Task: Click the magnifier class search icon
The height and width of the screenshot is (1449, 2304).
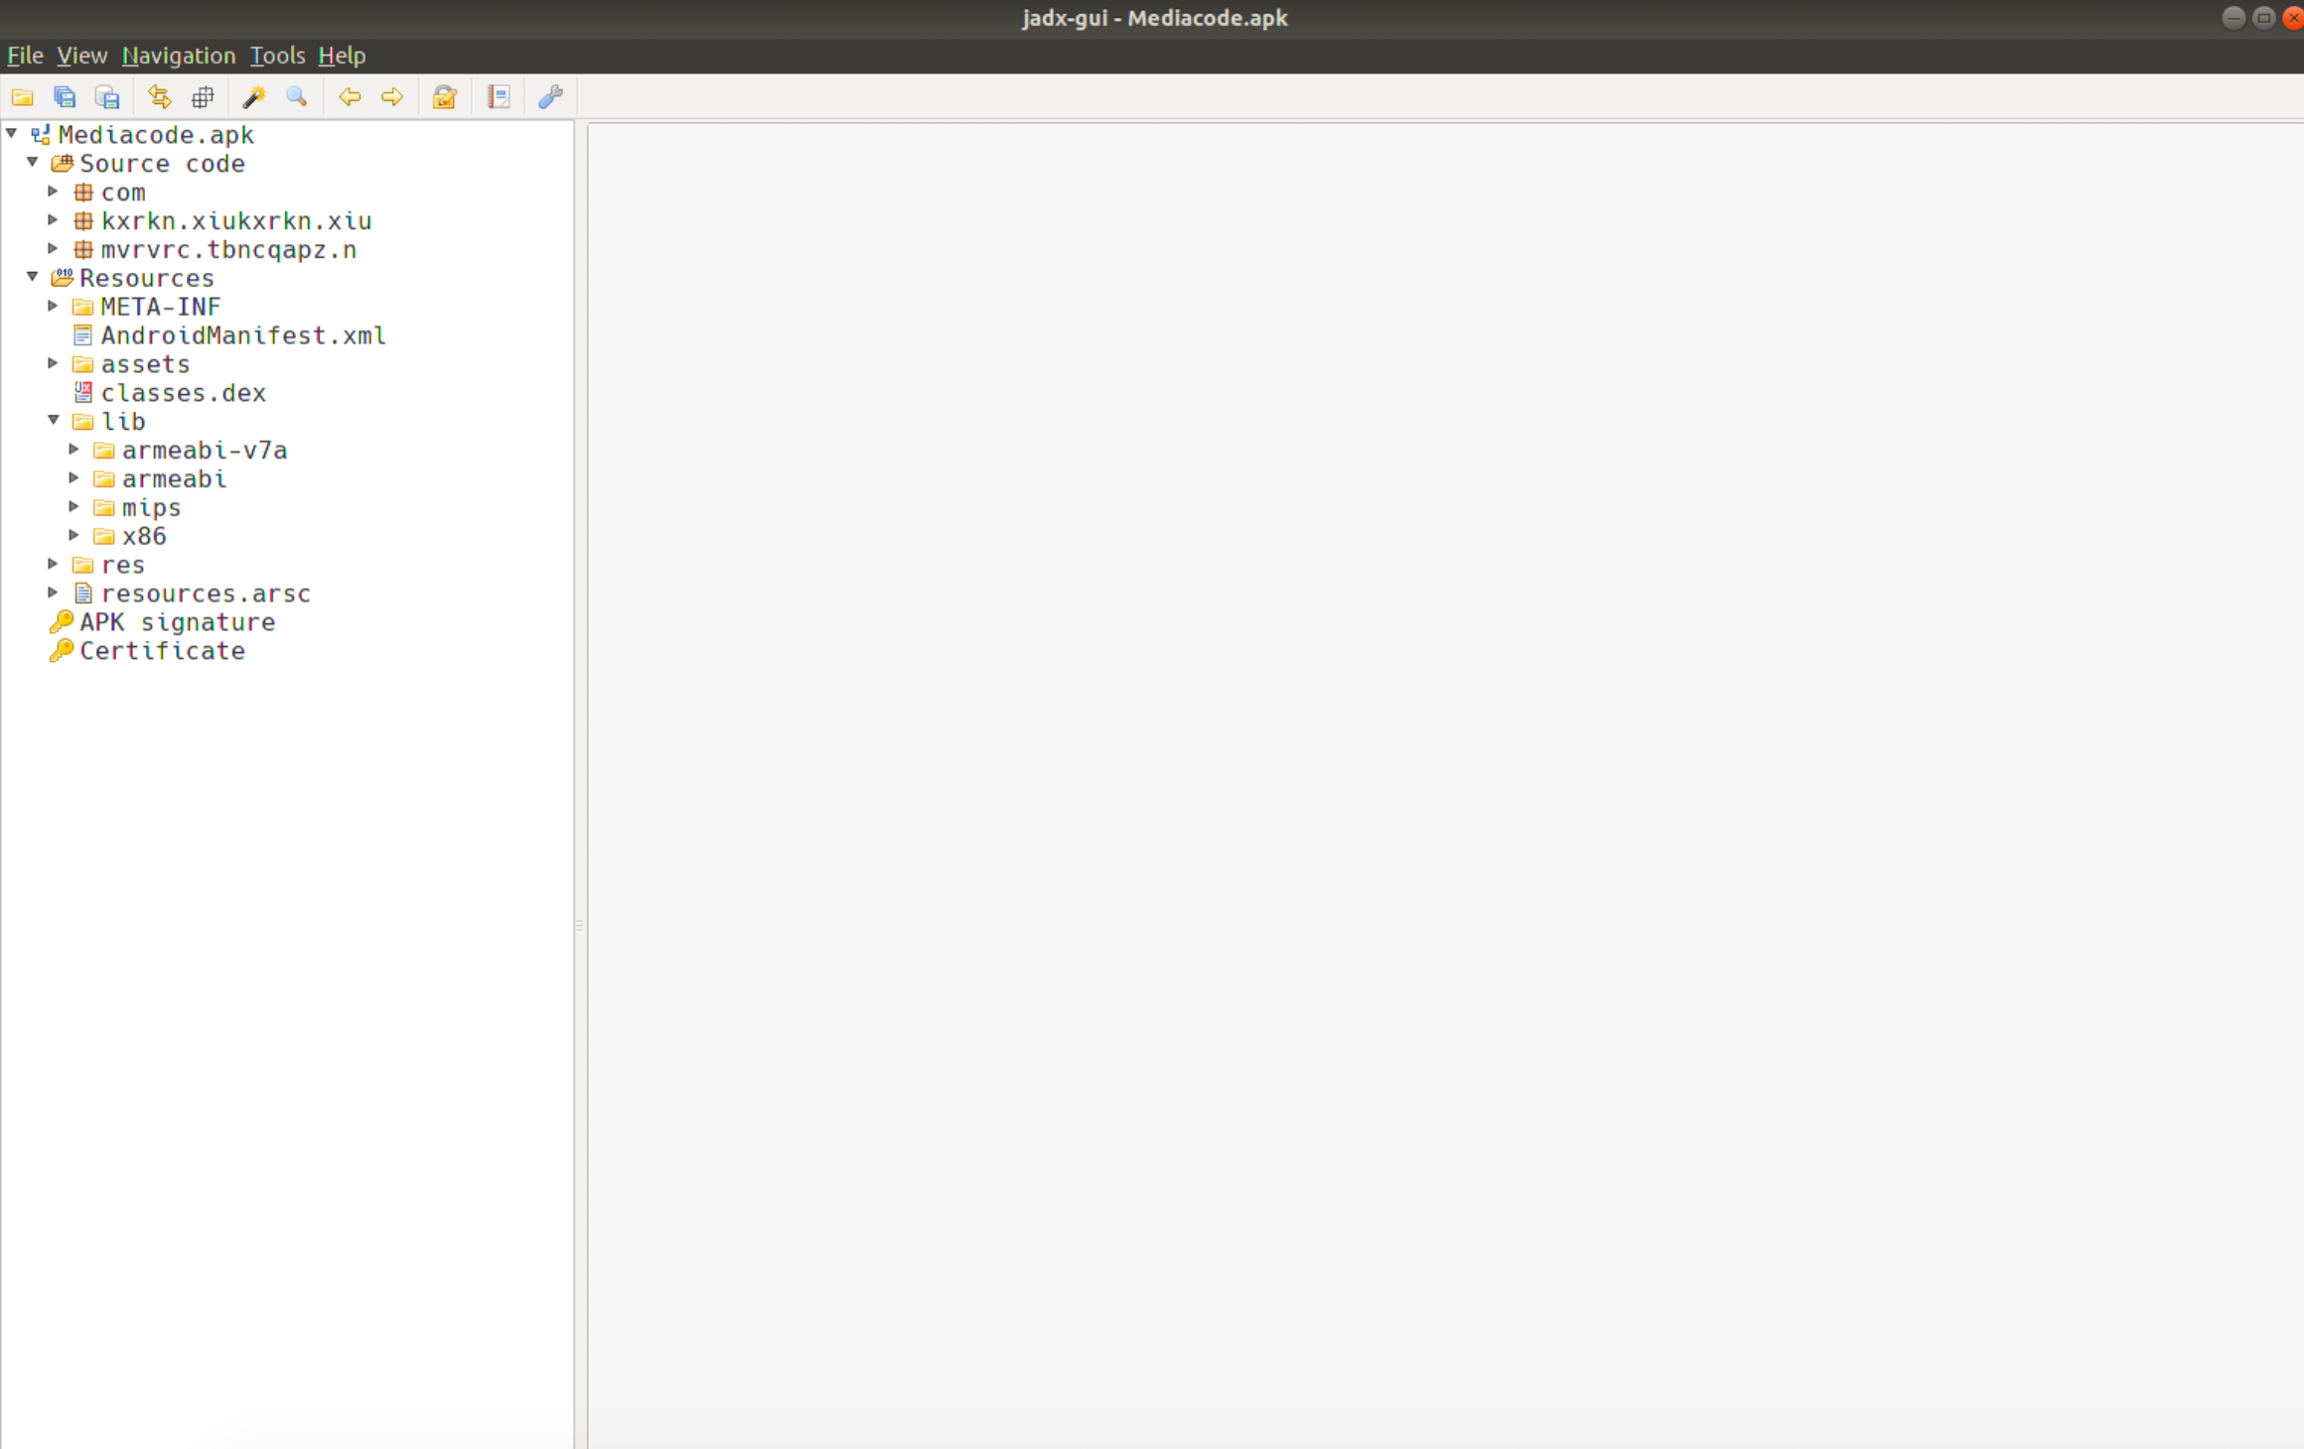Action: [296, 97]
